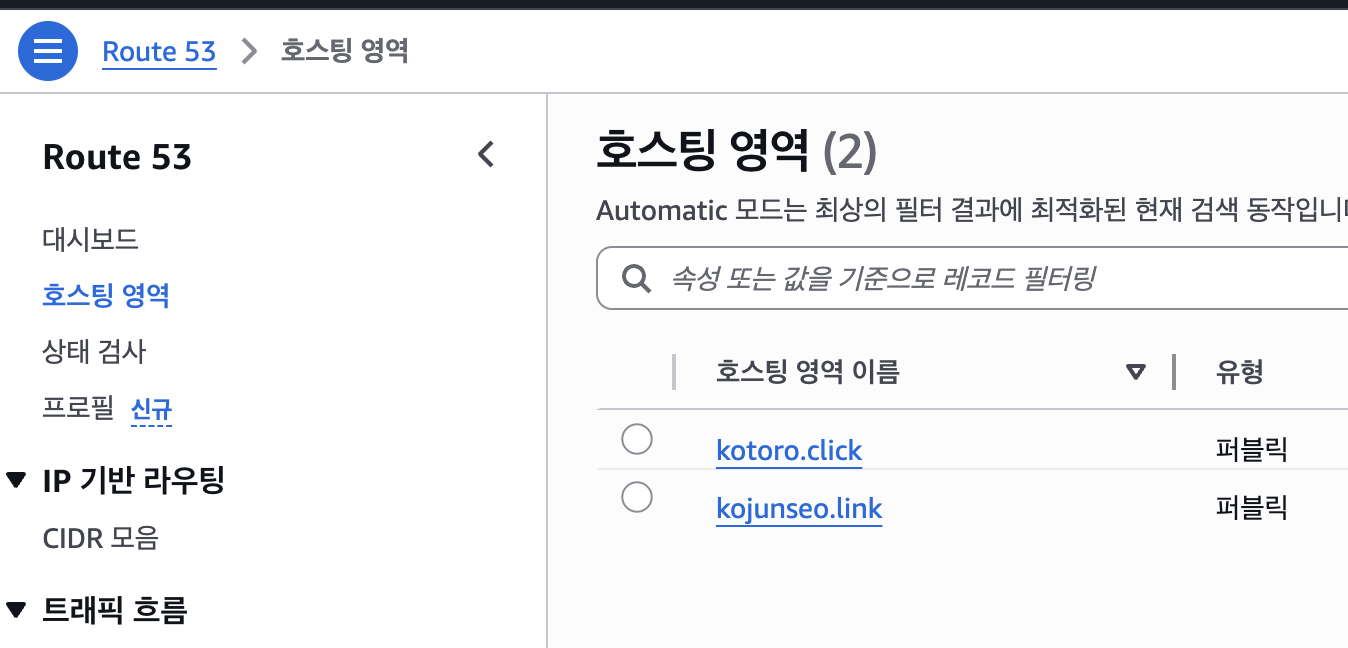Click 호스팅 영역 in the breadcrumb
1348x648 pixels.
[x=344, y=51]
